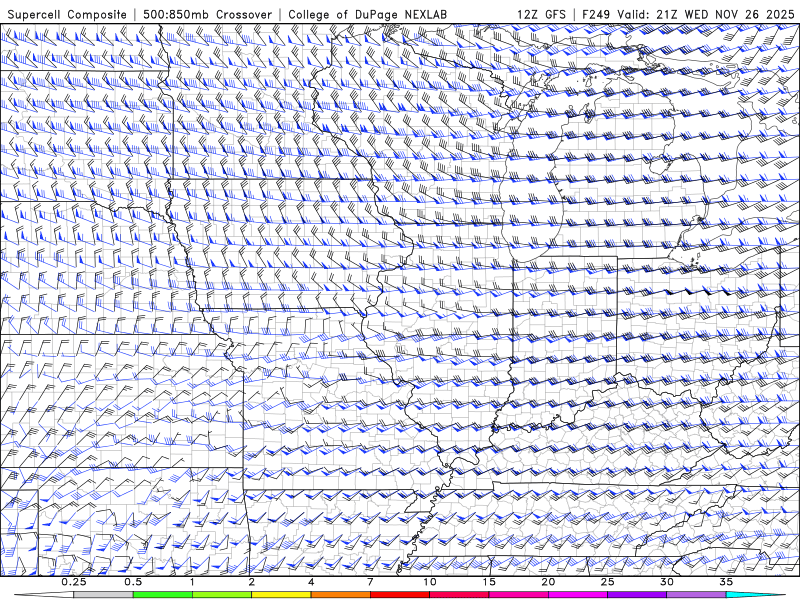Click the 20 color scale label
The image size is (800, 600).
(x=548, y=582)
